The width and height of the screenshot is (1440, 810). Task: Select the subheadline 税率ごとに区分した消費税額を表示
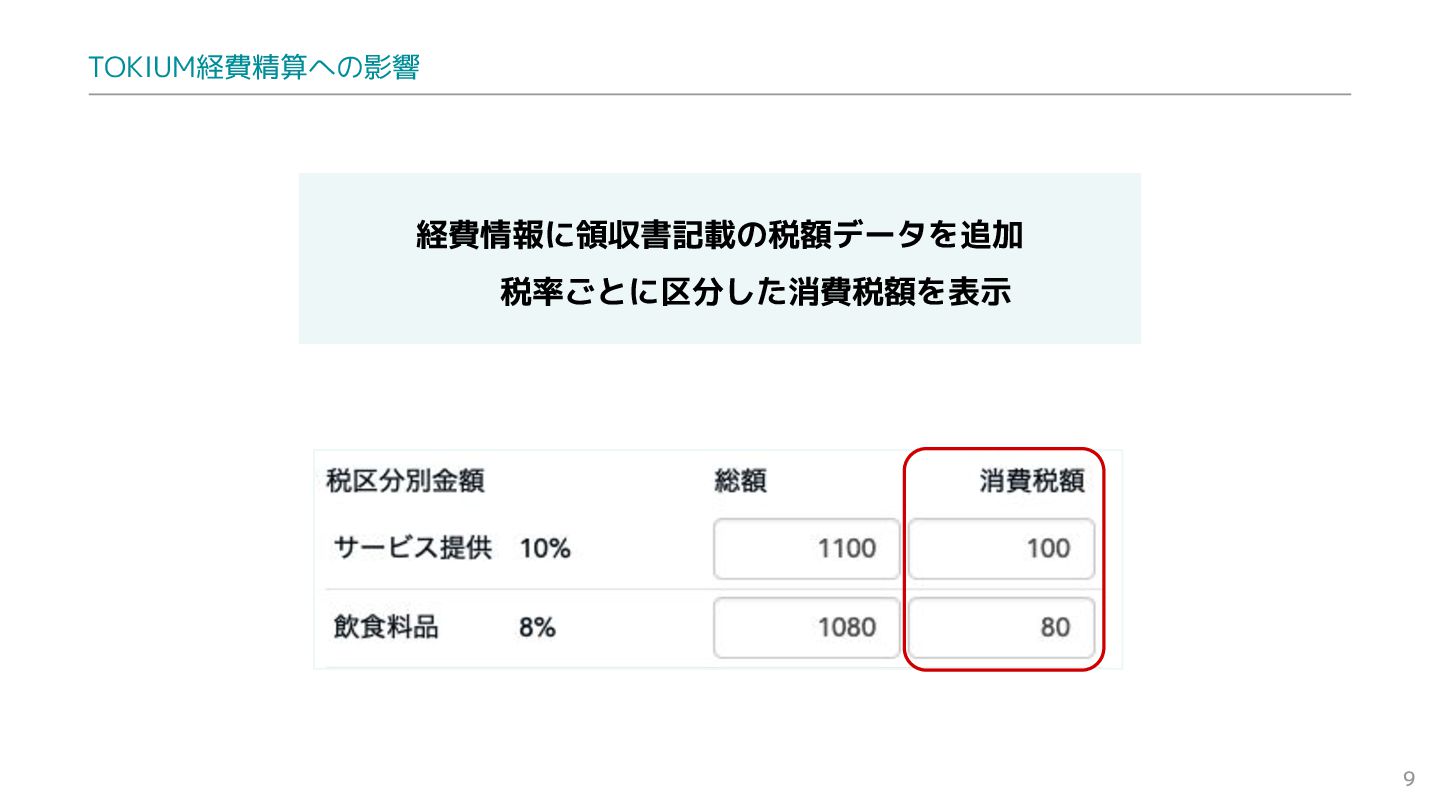755,294
